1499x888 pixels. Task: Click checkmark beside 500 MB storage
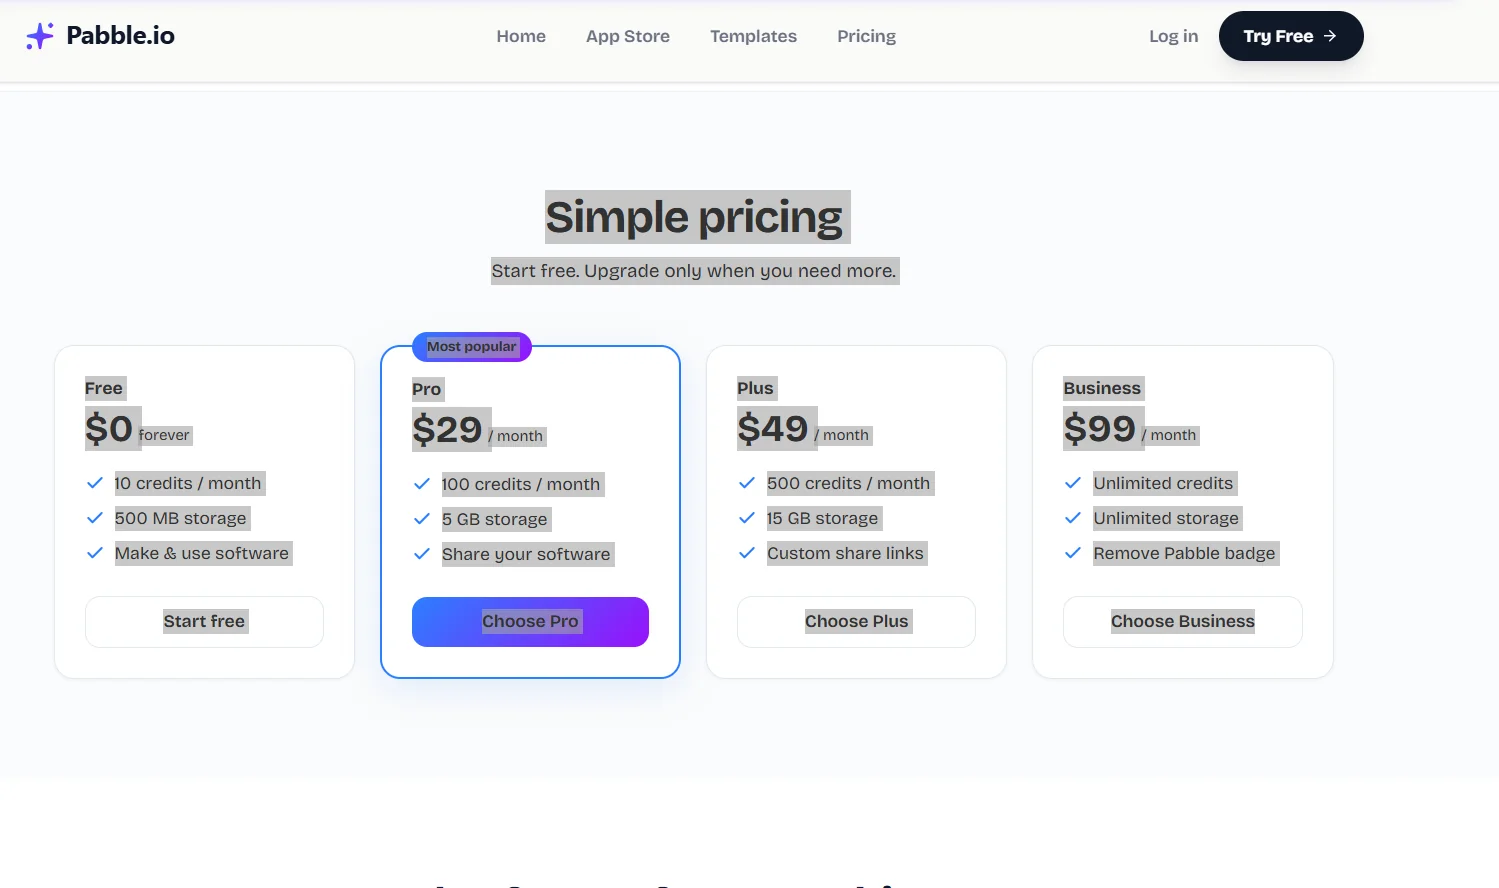point(95,518)
